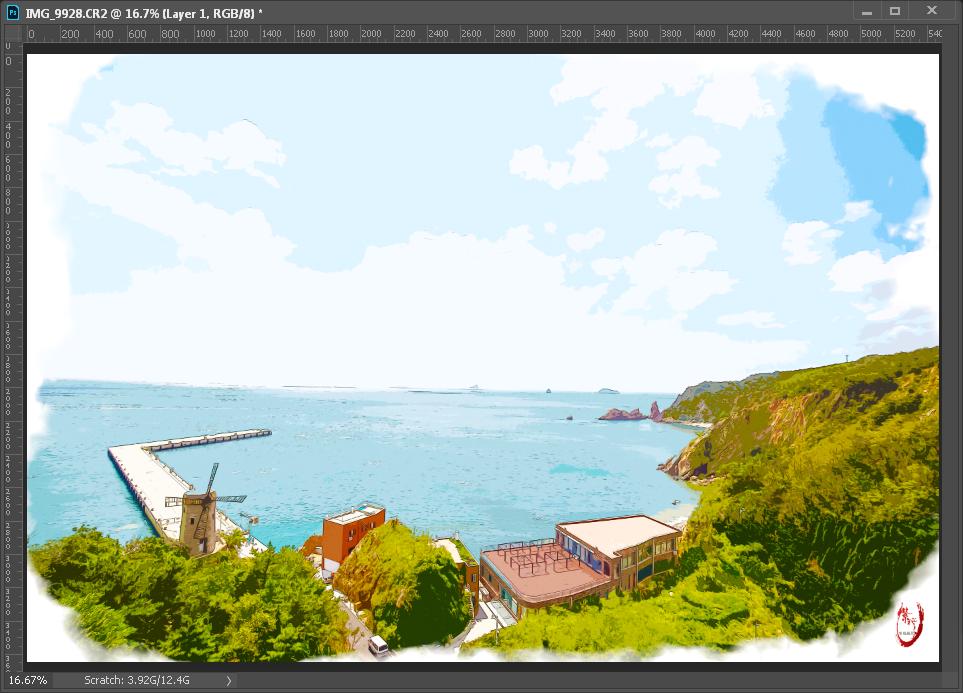The image size is (963, 693).
Task: Click the 16.67% zoom level field
Action: click(x=27, y=681)
